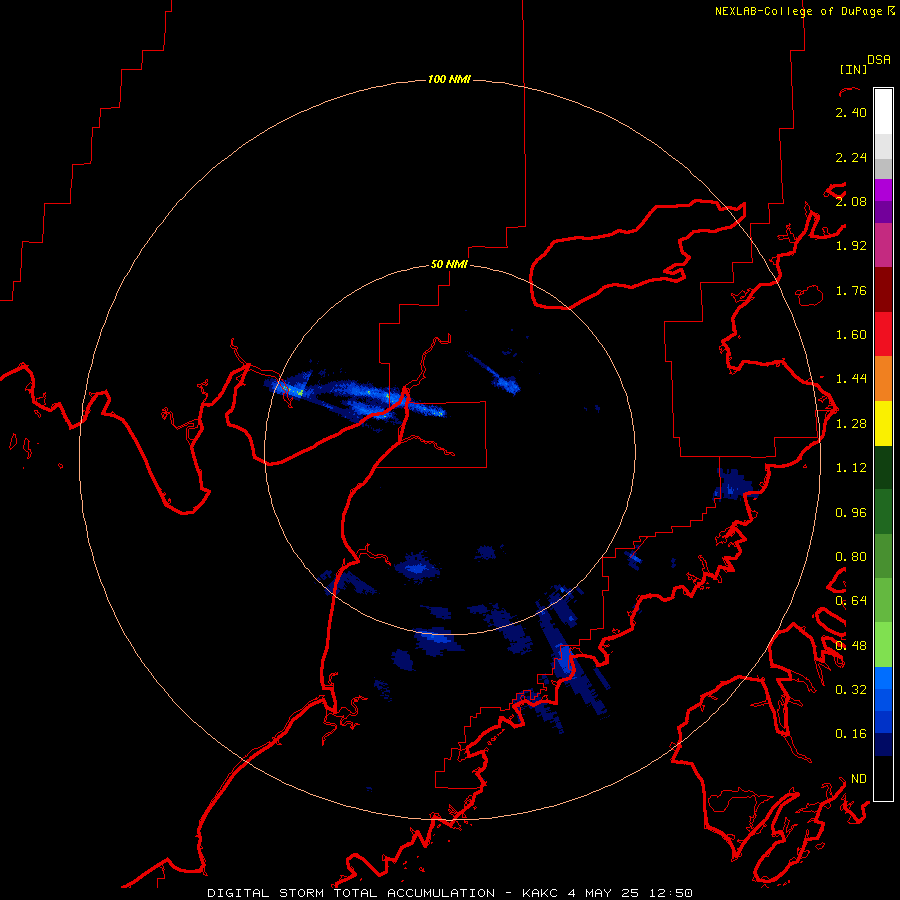Screen dimensions: 900x900
Task: Click the 2.24 legend value
Action: click(851, 157)
